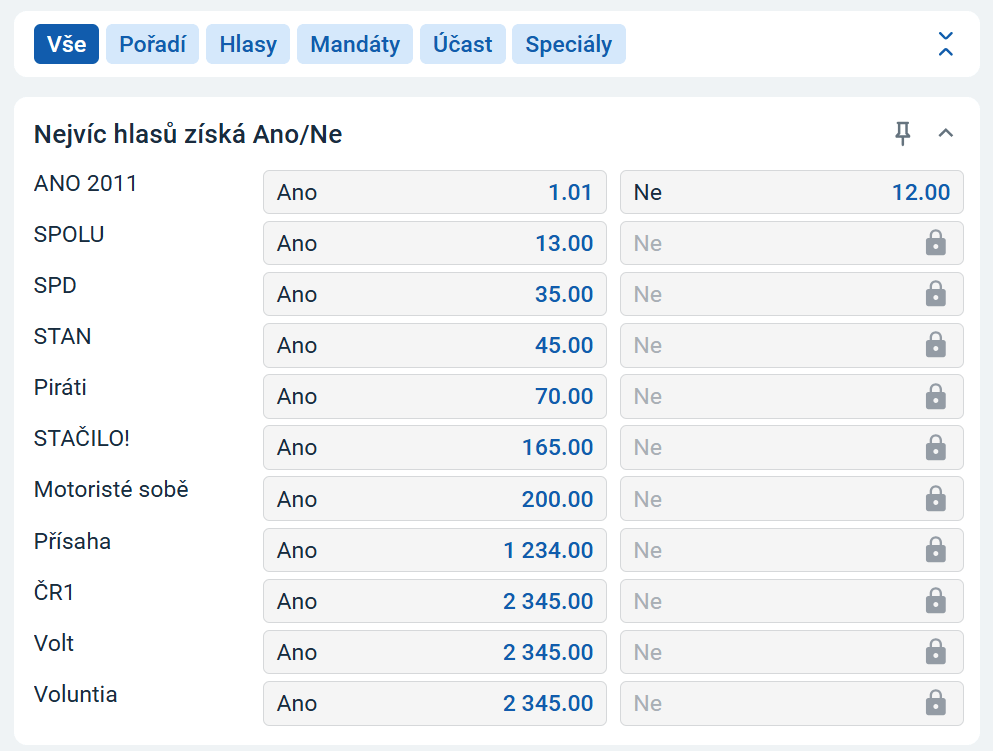Click the lock icon in SPD row
Image resolution: width=993 pixels, height=751 pixels.
935,294
